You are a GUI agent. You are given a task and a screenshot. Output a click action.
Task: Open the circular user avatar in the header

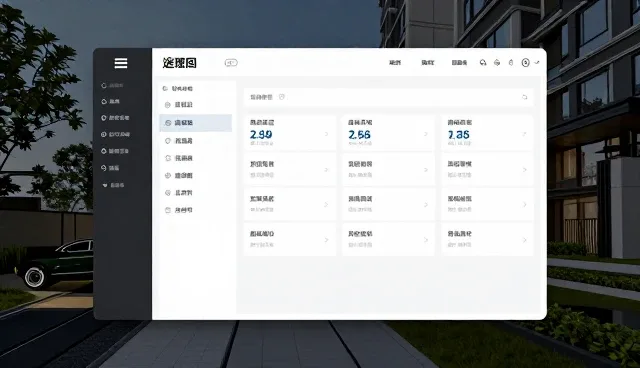pos(525,63)
